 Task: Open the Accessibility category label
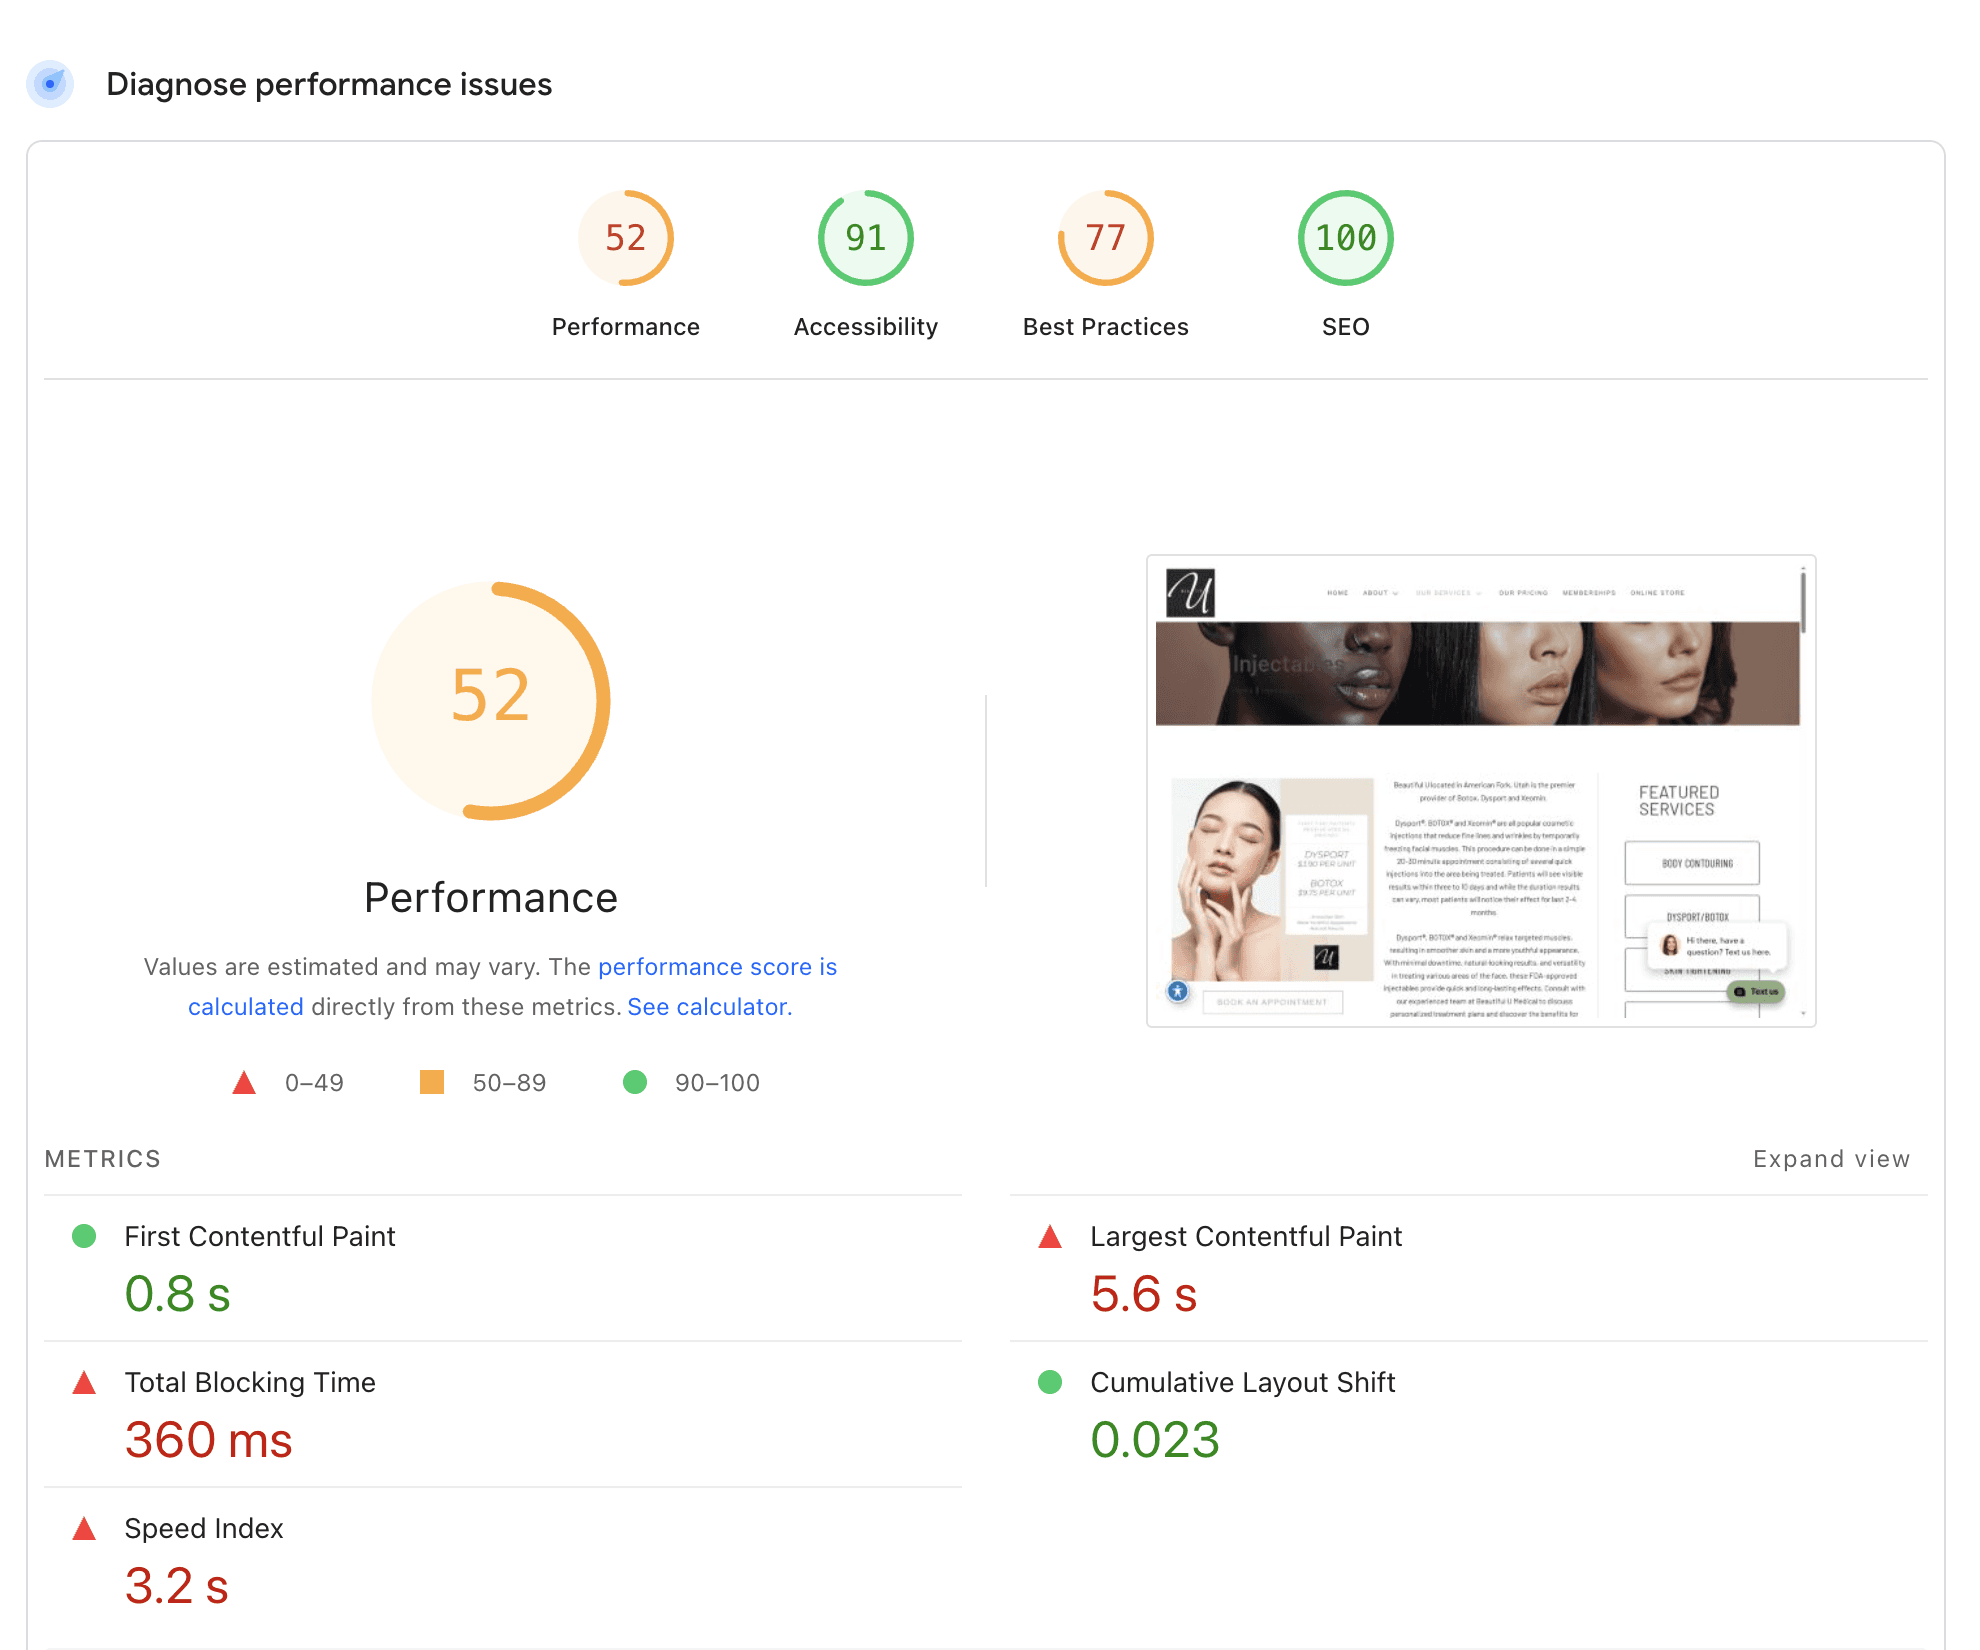(865, 327)
